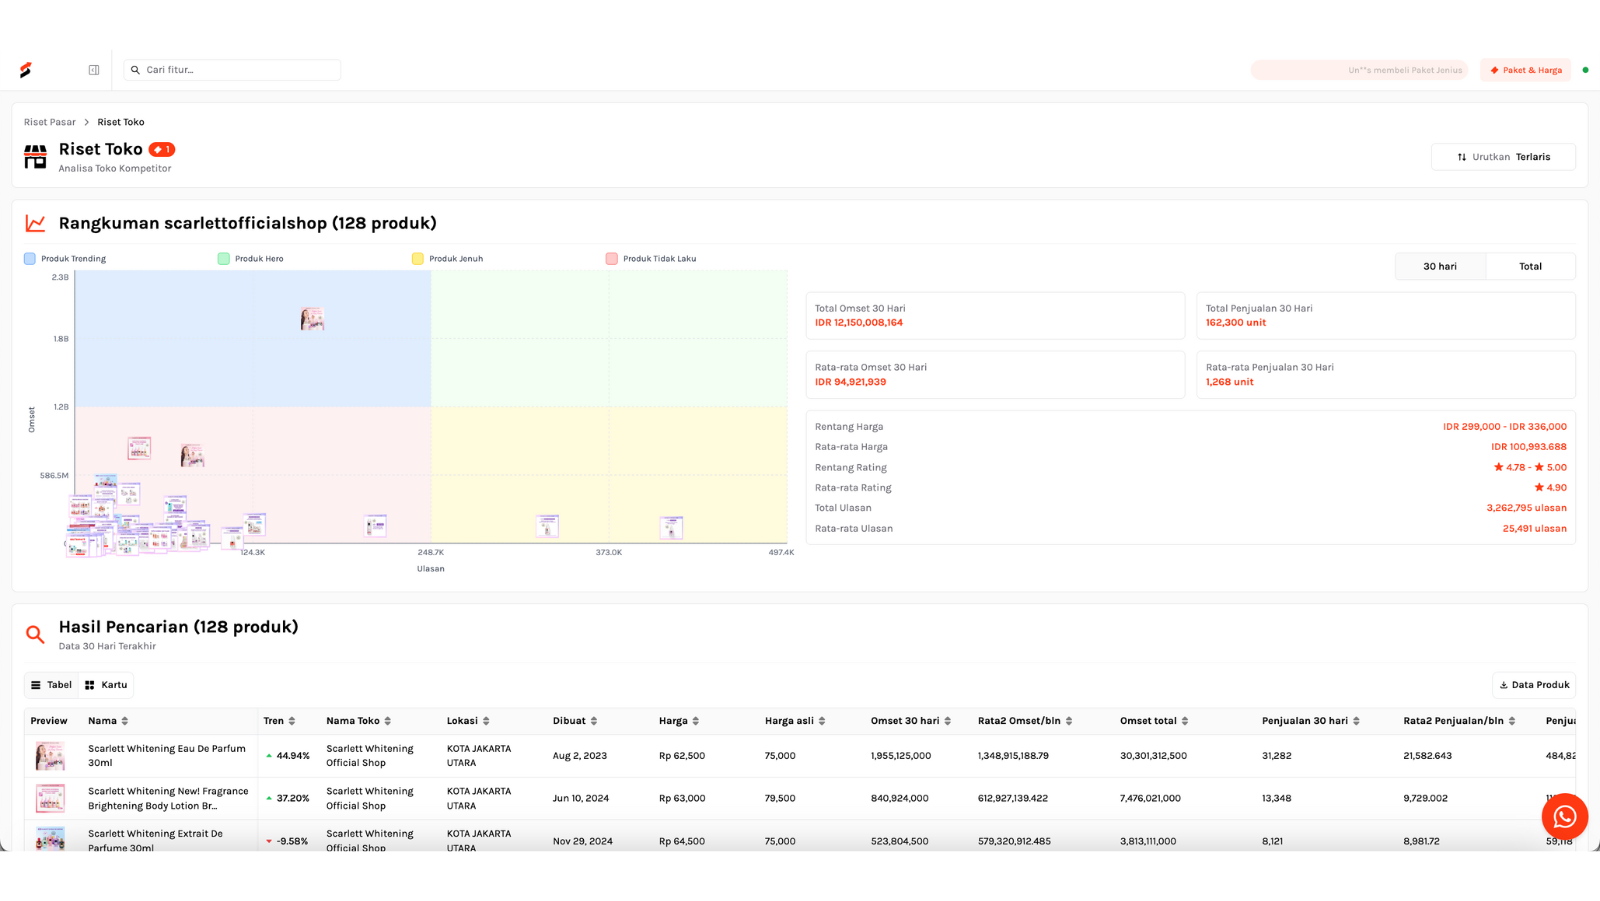The width and height of the screenshot is (1600, 901).
Task: Click the store icon beside Riset Toko
Action: tap(36, 157)
